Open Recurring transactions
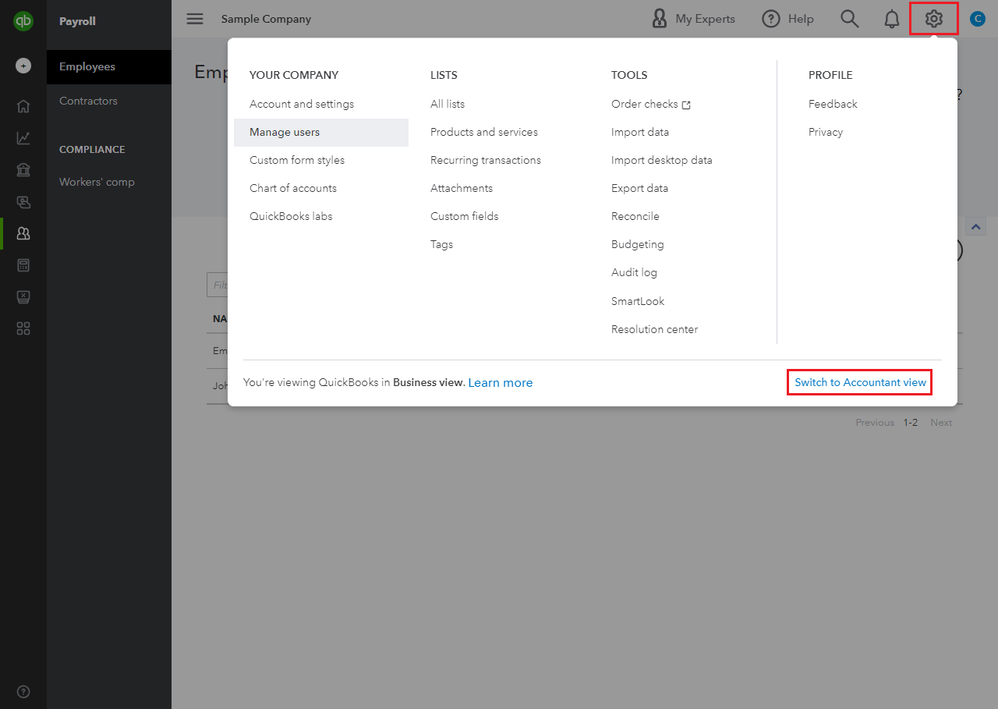This screenshot has width=998, height=709. click(x=486, y=160)
